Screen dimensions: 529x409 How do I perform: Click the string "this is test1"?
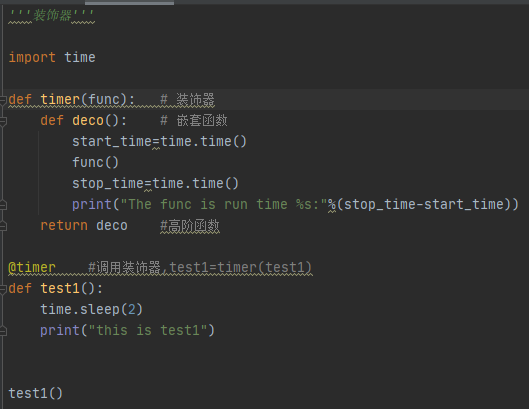(x=147, y=330)
